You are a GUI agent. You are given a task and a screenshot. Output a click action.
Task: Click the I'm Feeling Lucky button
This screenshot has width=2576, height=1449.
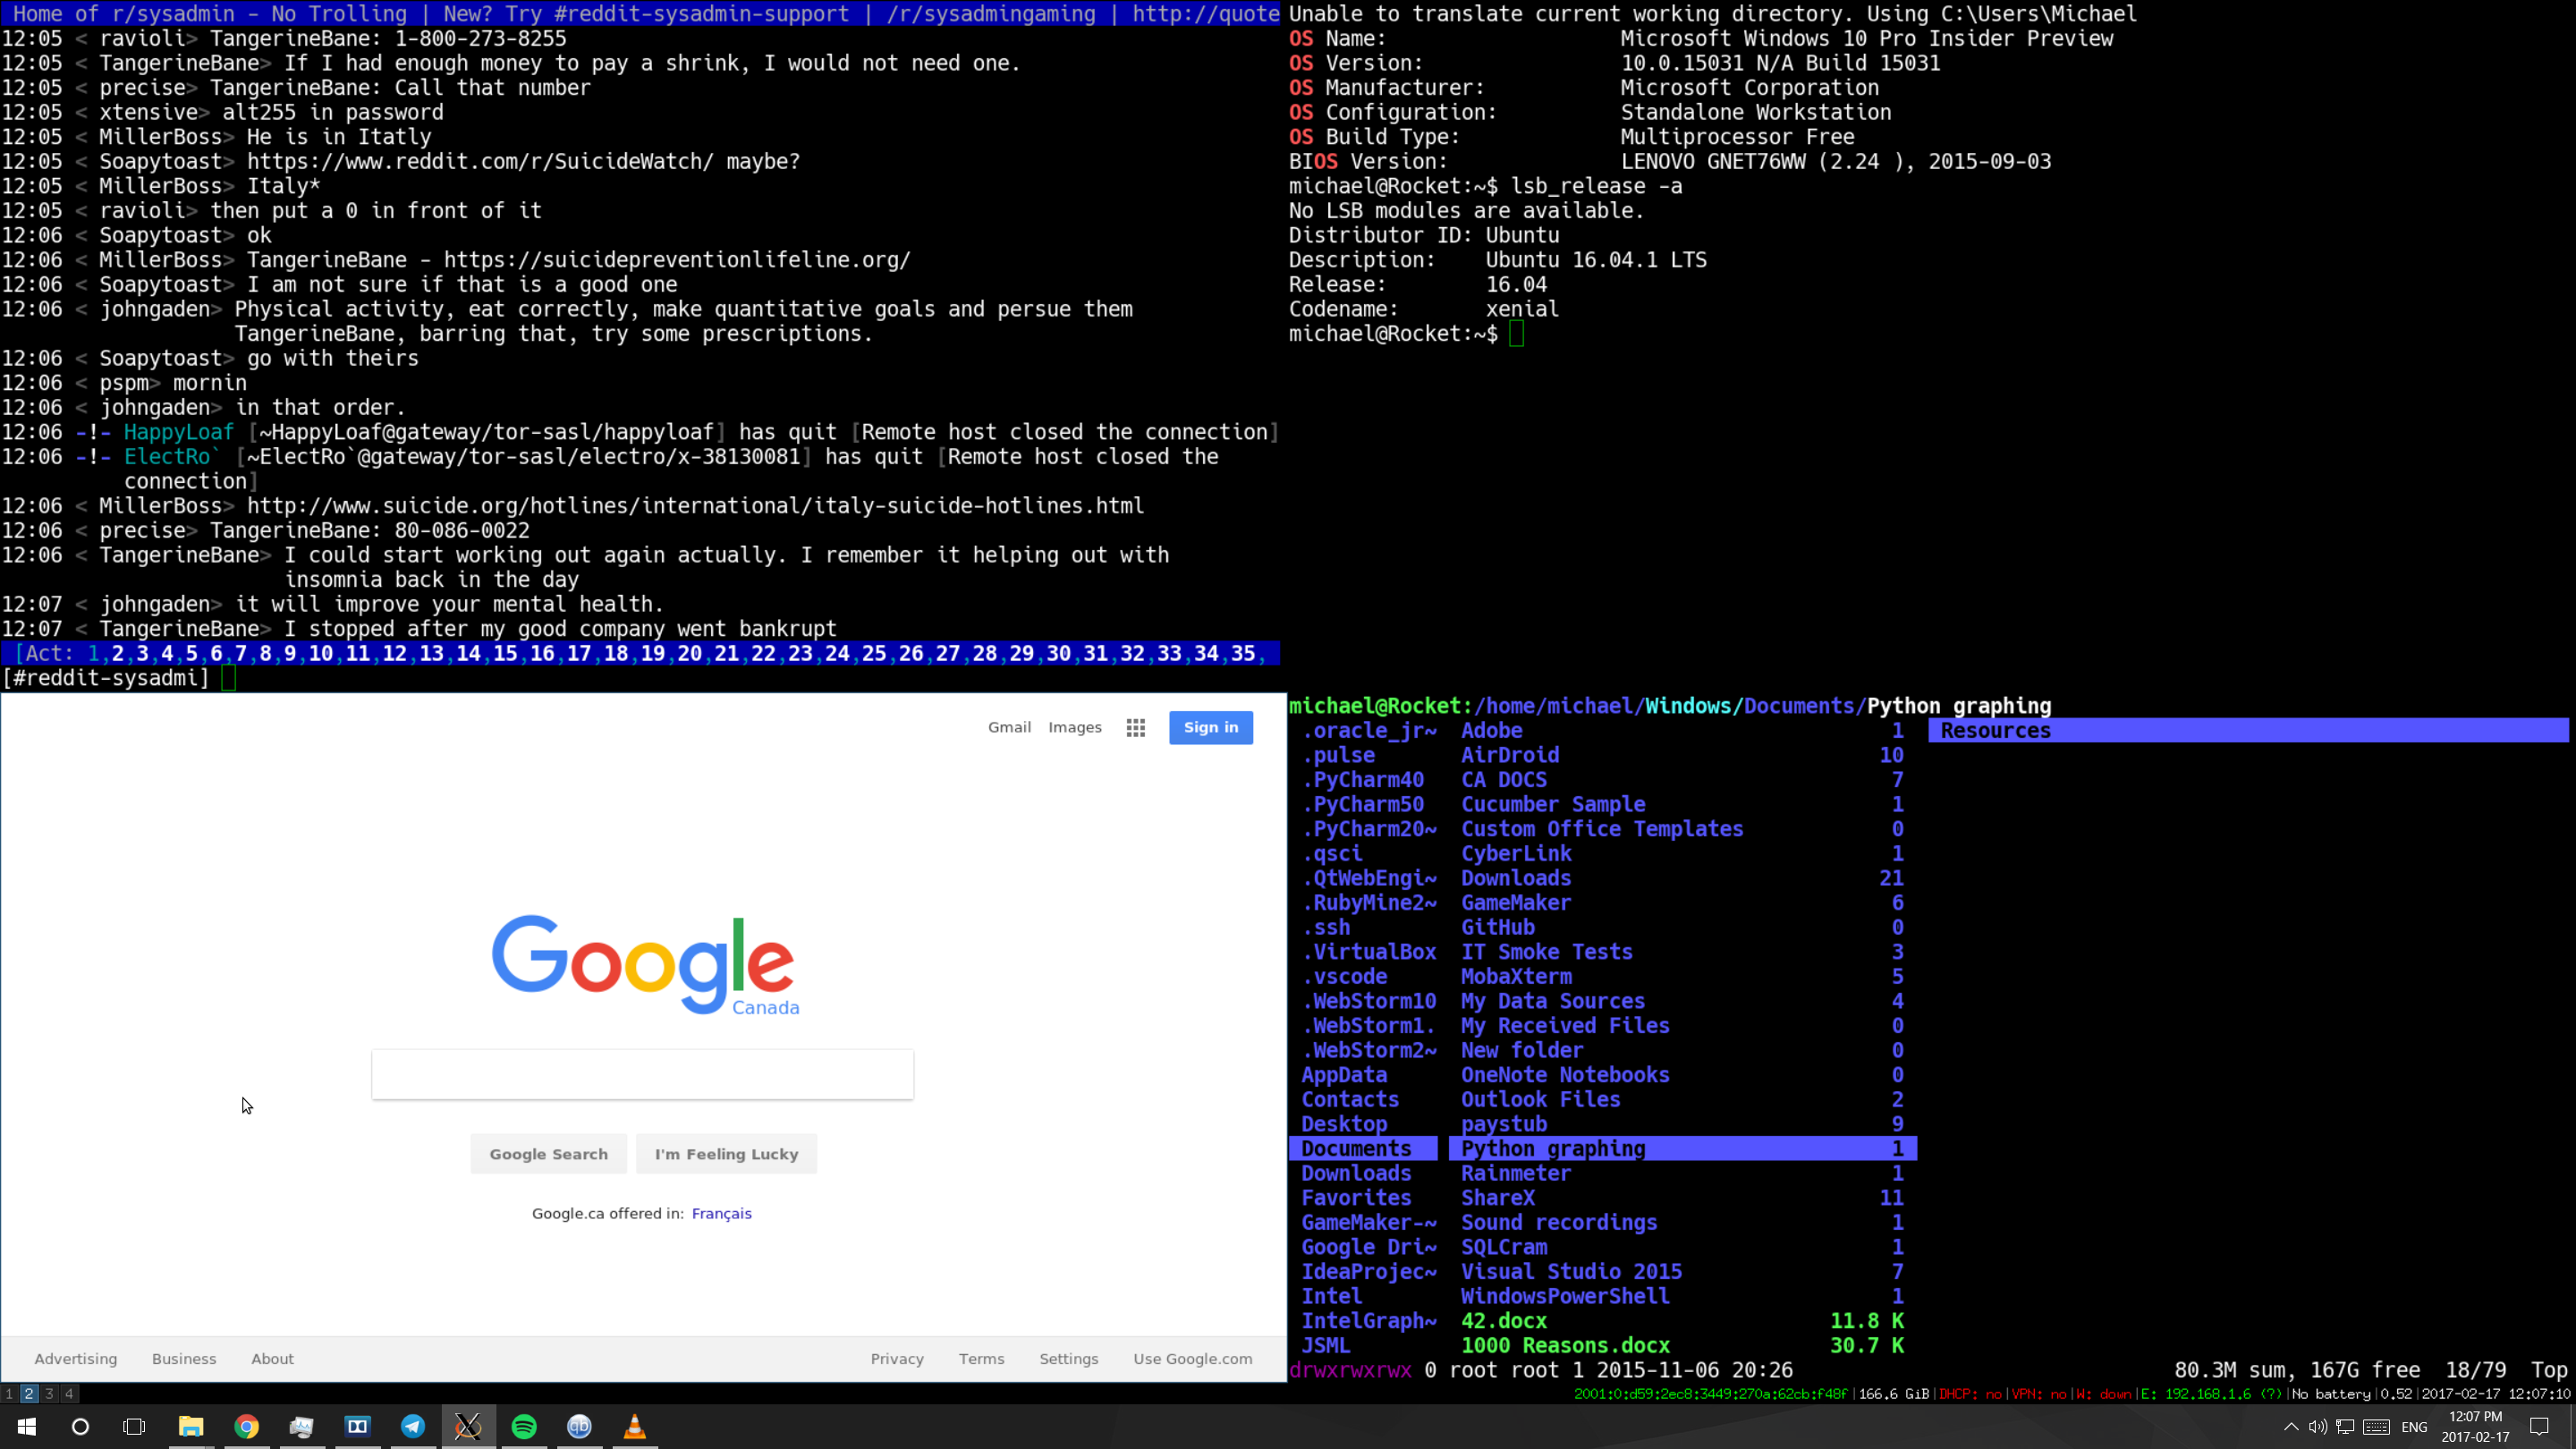[x=727, y=1154]
